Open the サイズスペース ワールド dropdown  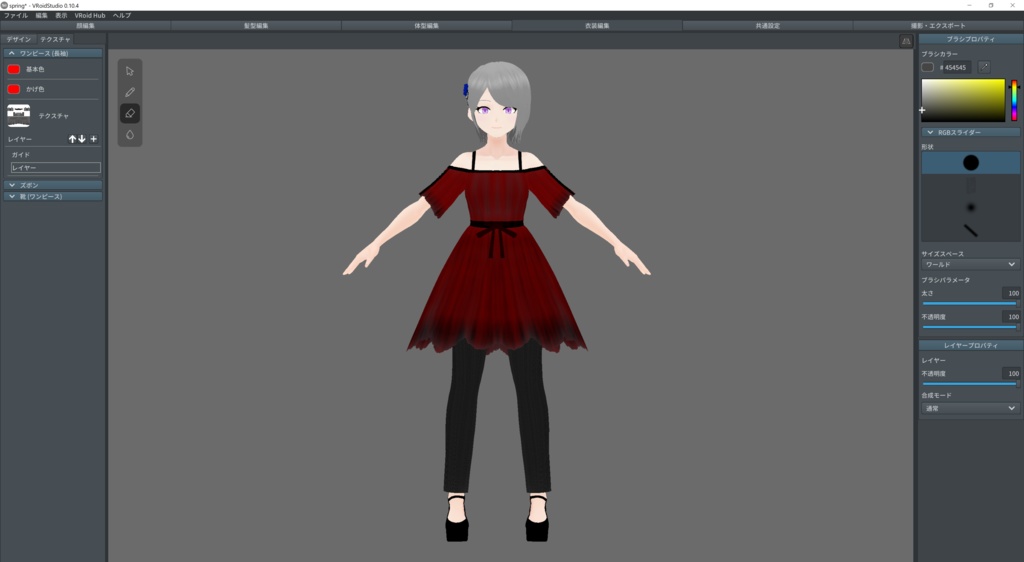click(970, 264)
